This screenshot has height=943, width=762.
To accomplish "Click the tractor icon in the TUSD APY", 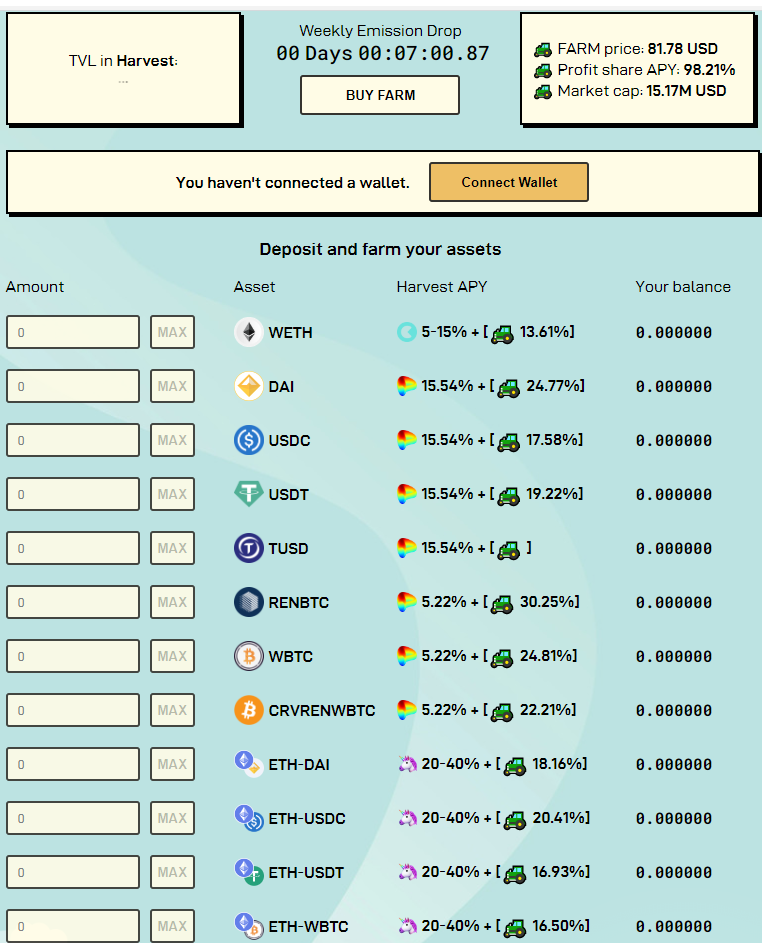I will [509, 550].
